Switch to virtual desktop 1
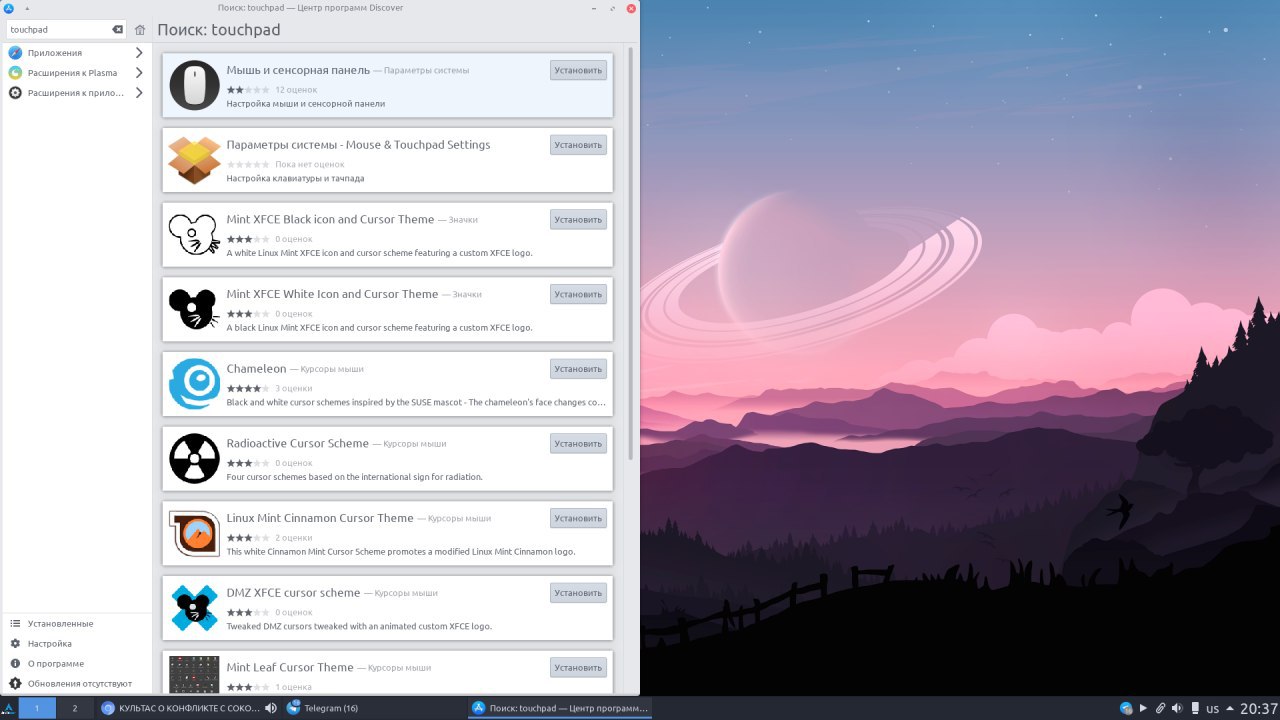This screenshot has width=1280, height=720. [x=37, y=708]
